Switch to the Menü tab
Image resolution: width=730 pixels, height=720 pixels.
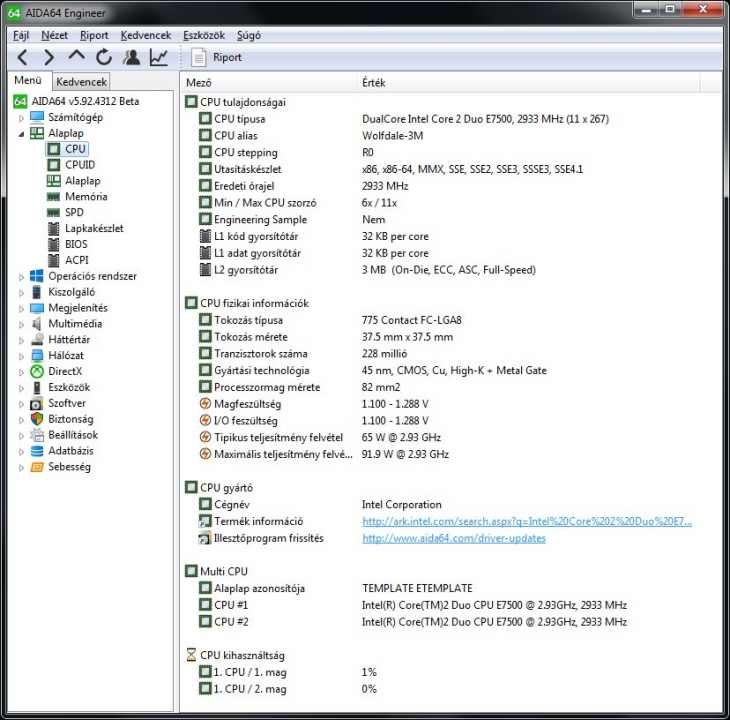click(28, 81)
